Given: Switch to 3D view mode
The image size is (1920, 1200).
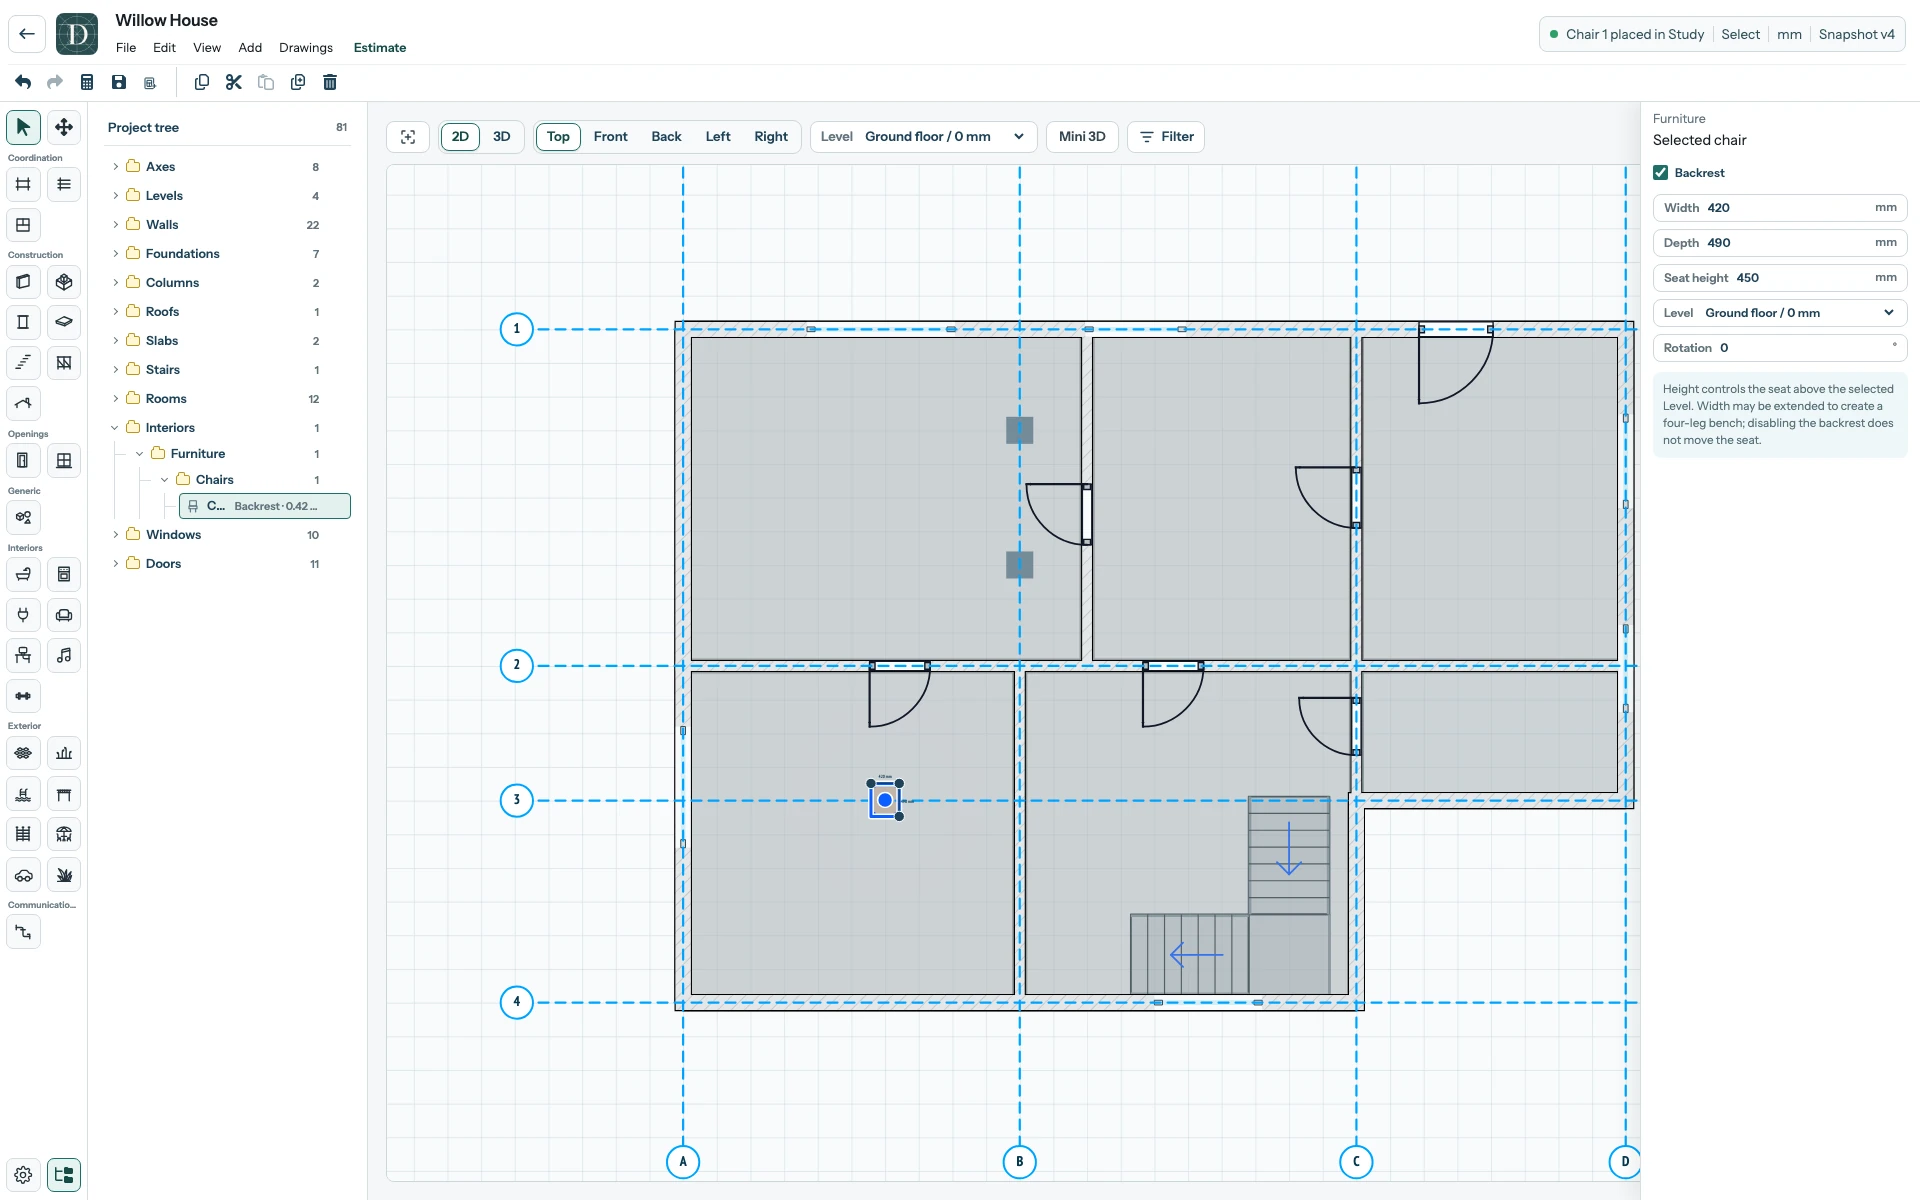Looking at the screenshot, I should [502, 137].
